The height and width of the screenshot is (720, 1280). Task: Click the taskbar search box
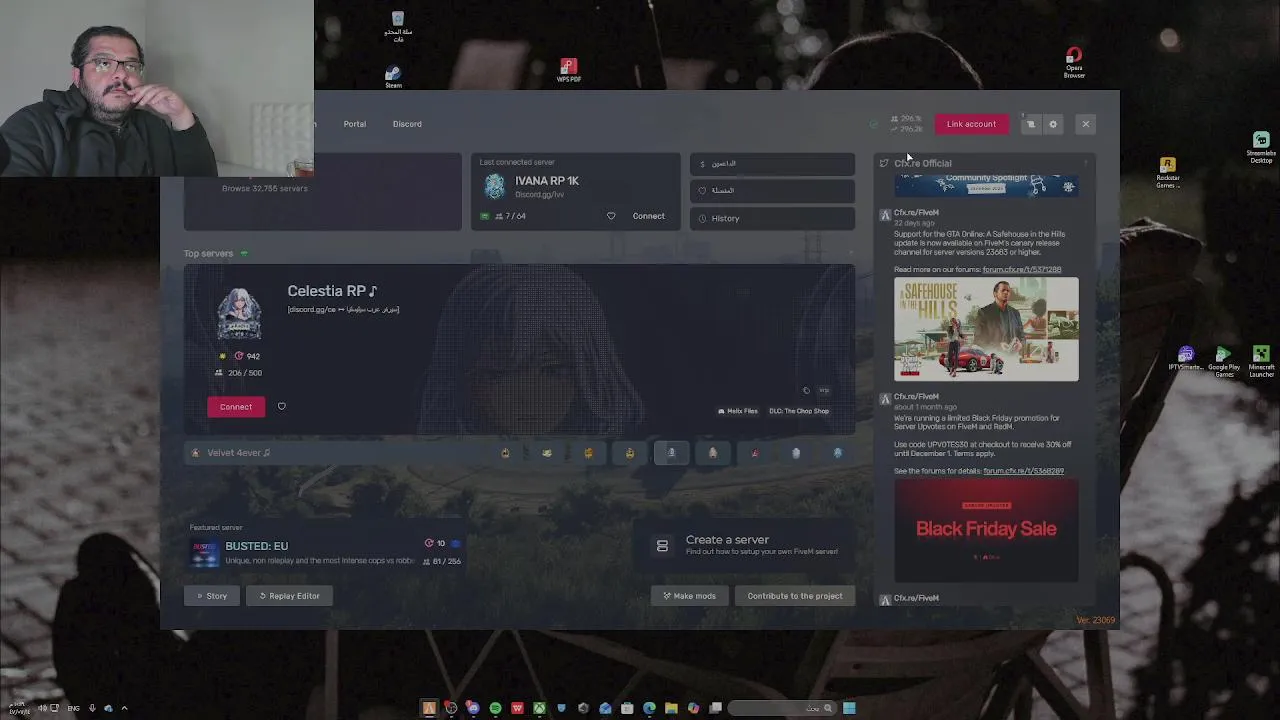click(x=781, y=708)
